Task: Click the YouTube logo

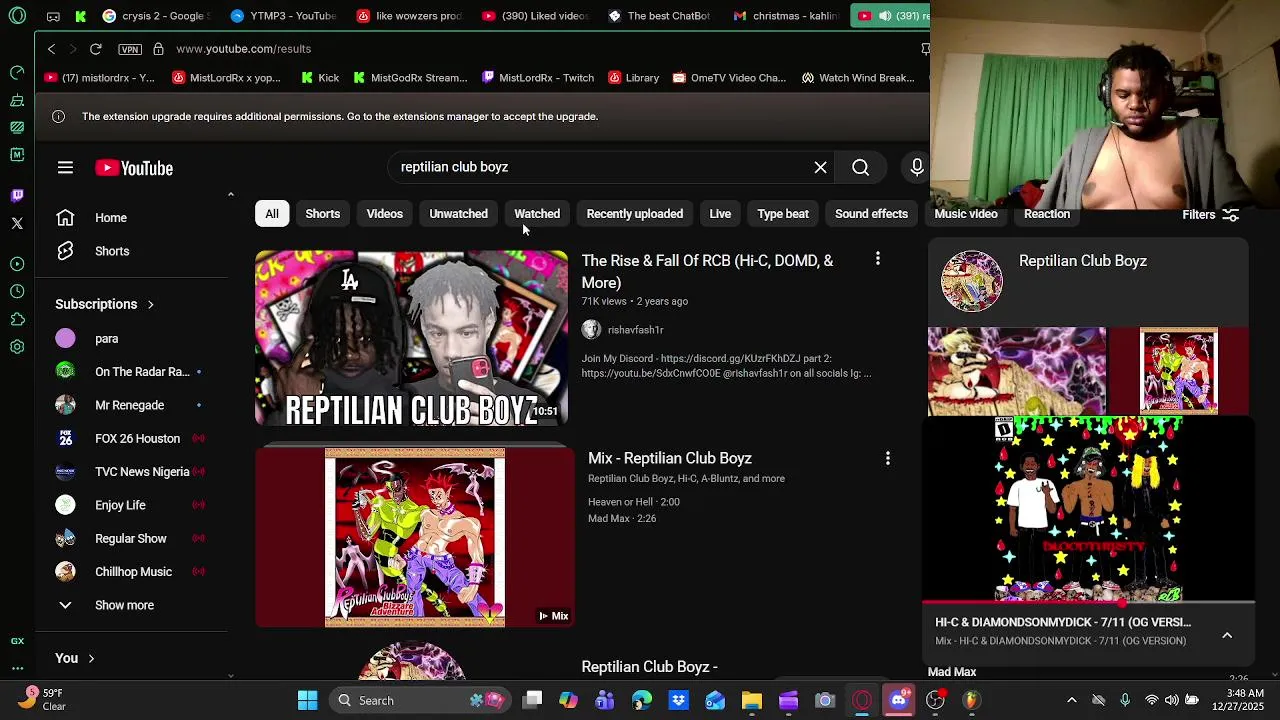Action: point(134,168)
